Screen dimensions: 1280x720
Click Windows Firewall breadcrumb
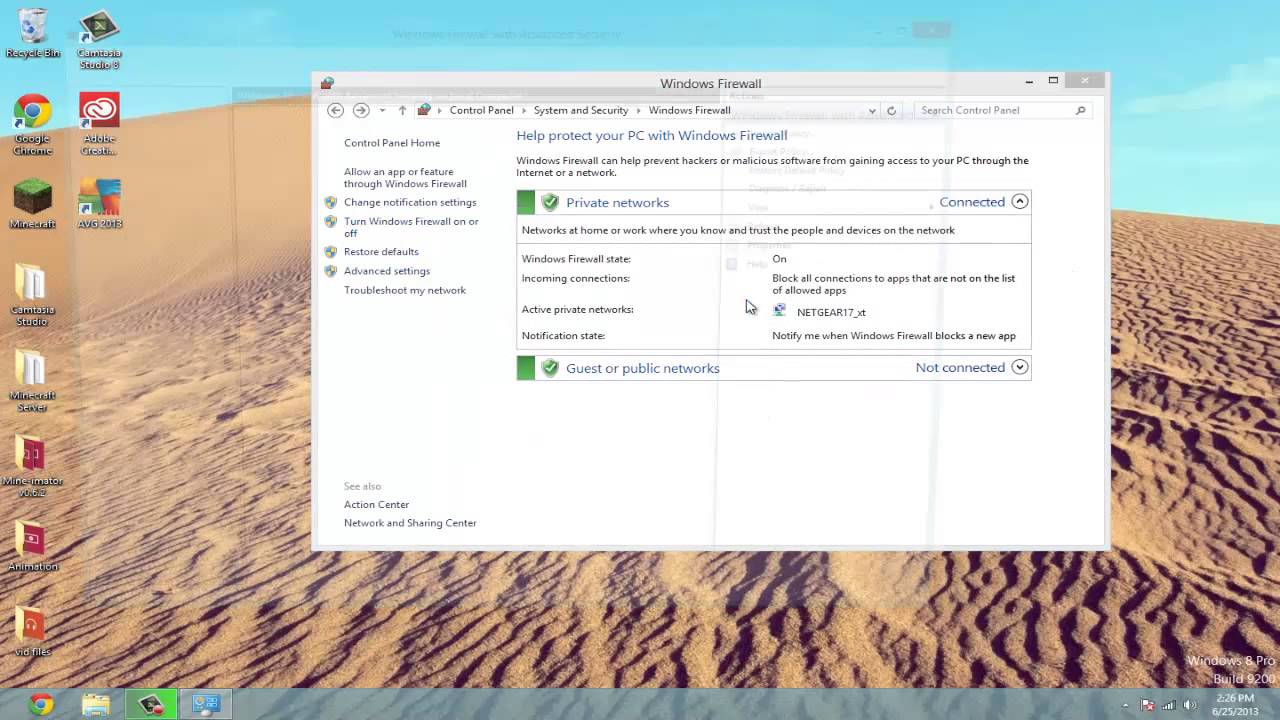click(689, 110)
